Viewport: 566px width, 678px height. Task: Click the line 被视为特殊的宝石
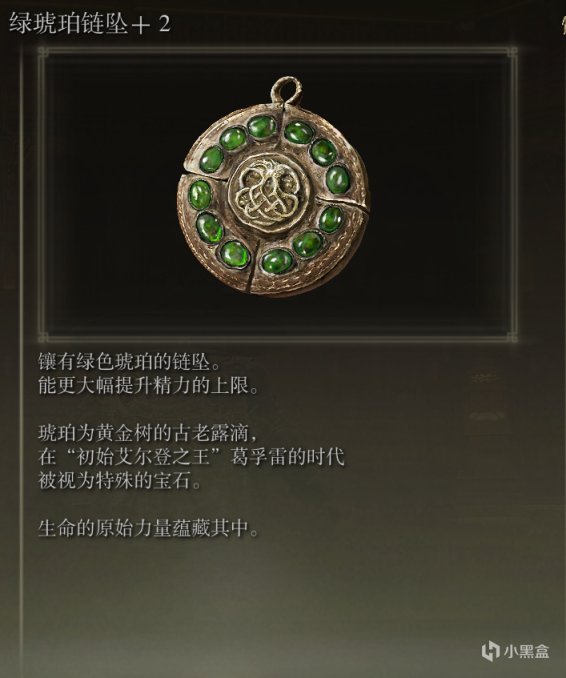(x=120, y=480)
